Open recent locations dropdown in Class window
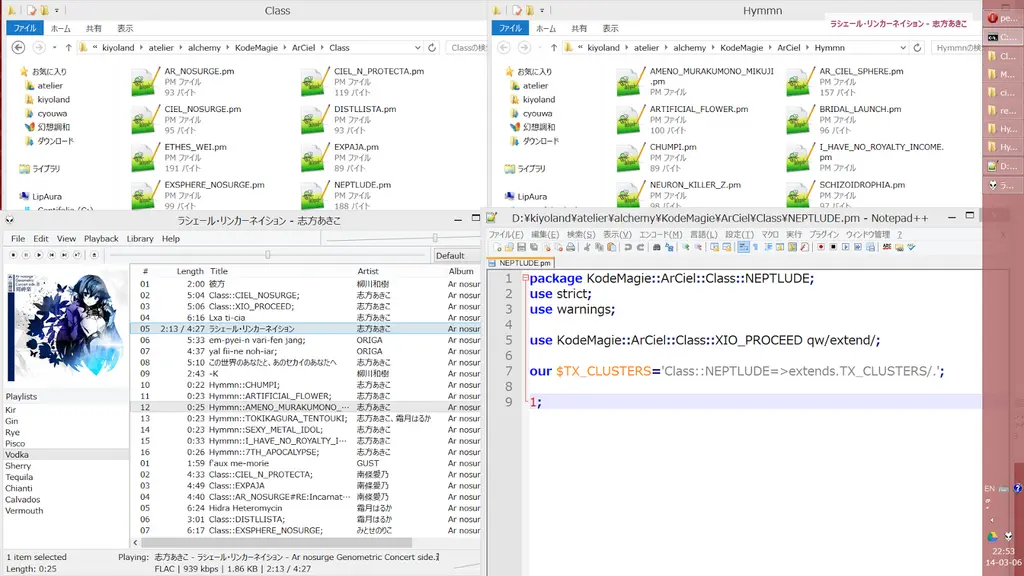Image resolution: width=1024 pixels, height=576 pixels. (54, 48)
